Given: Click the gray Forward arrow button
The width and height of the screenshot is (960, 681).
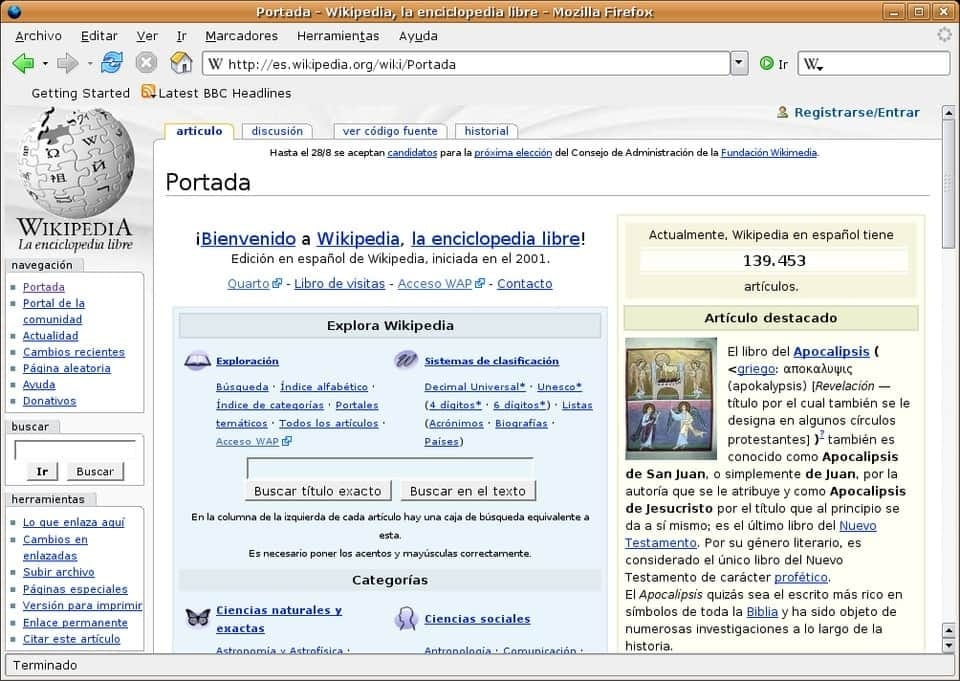Looking at the screenshot, I should pyautogui.click(x=67, y=63).
